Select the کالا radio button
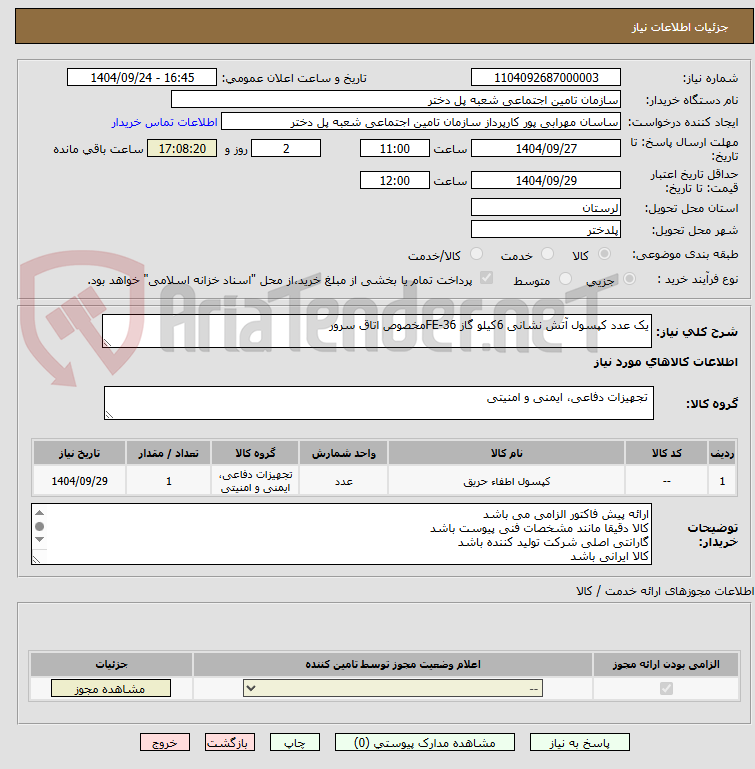 pos(604,254)
